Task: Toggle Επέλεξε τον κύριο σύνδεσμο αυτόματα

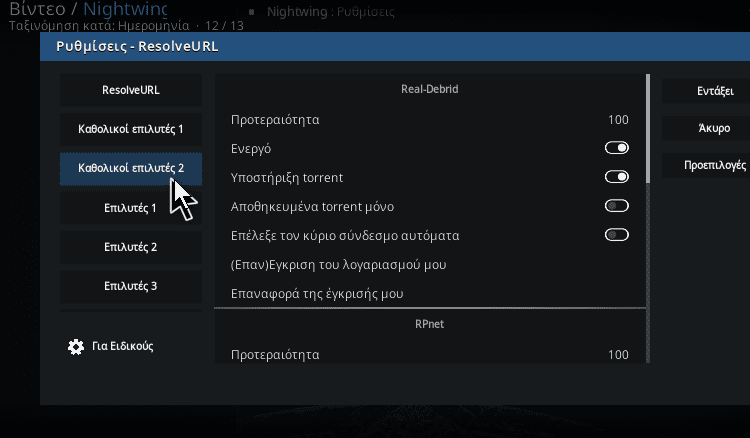Action: click(617, 235)
